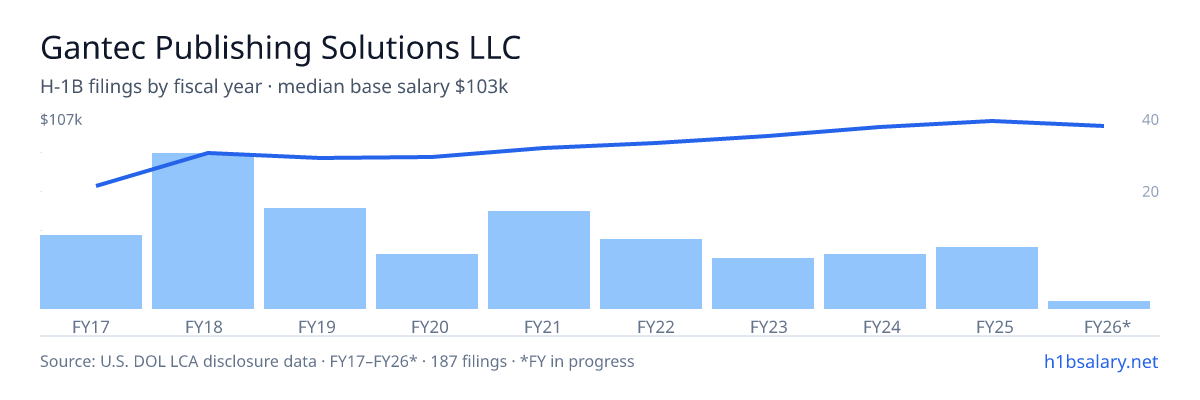This screenshot has width=1200, height=400.
Task: Click the FY19 filings bar
Action: (315, 258)
